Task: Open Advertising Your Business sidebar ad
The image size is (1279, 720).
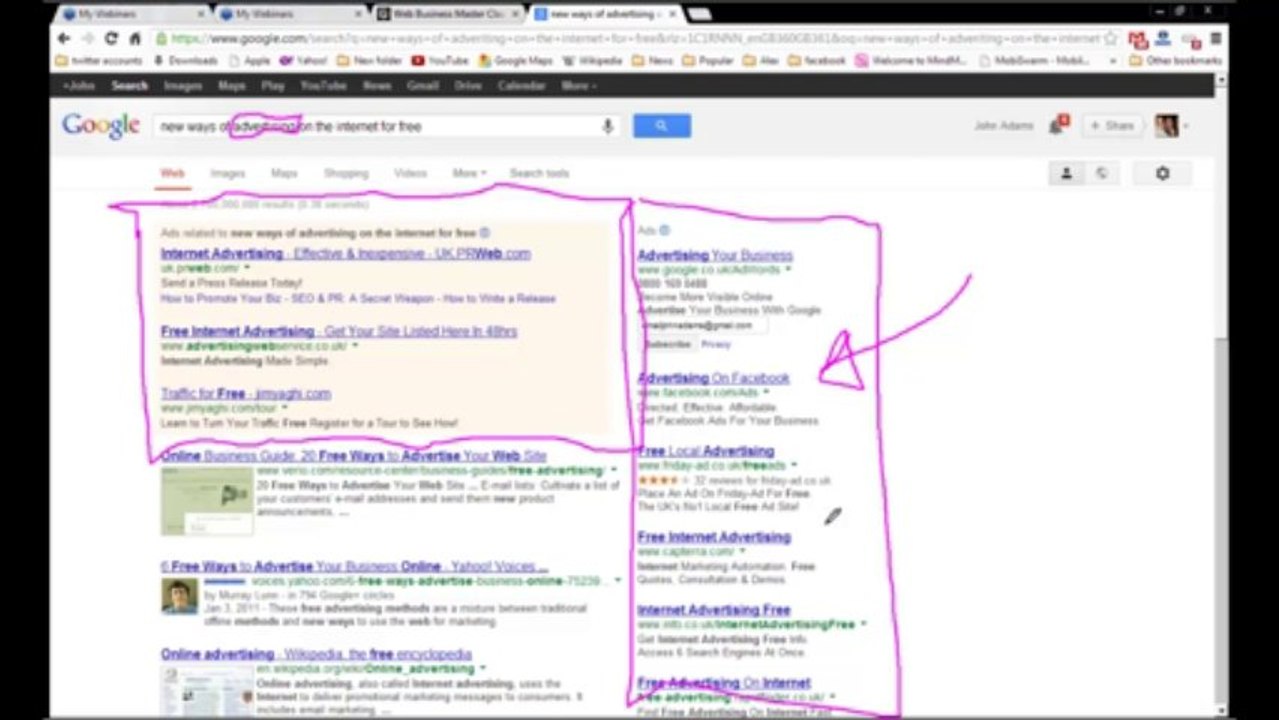Action: 715,256
